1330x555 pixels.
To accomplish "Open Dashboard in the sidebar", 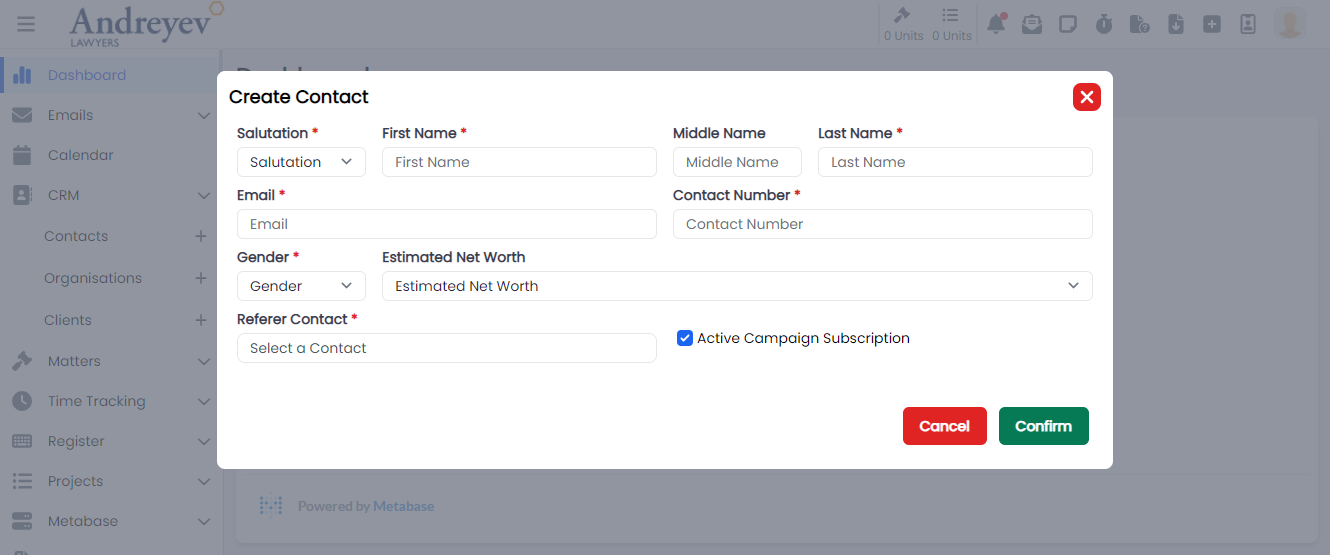I will (86, 75).
